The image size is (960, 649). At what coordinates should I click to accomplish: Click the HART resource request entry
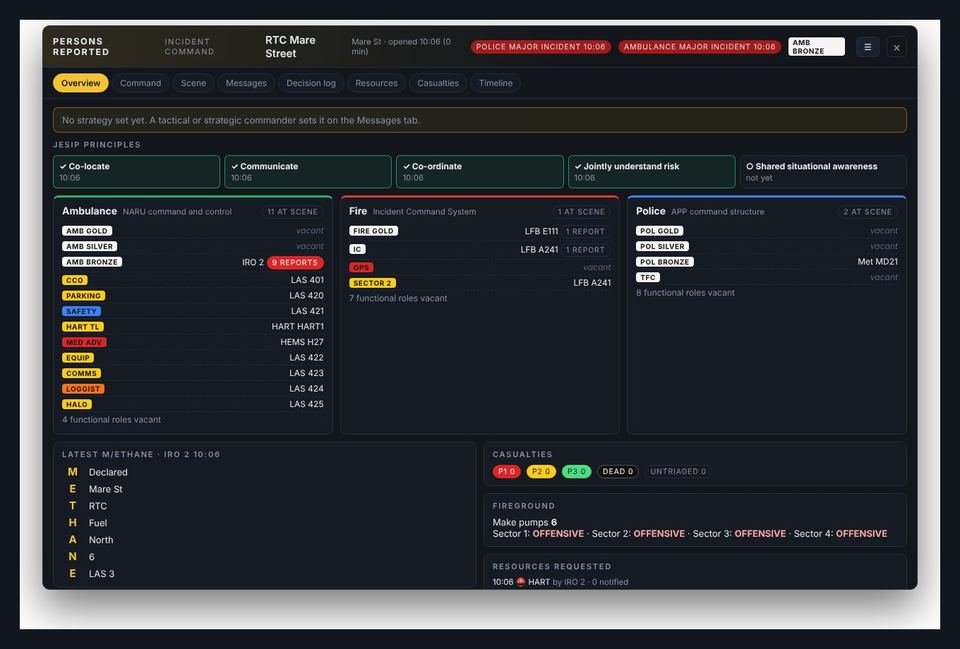coord(560,582)
